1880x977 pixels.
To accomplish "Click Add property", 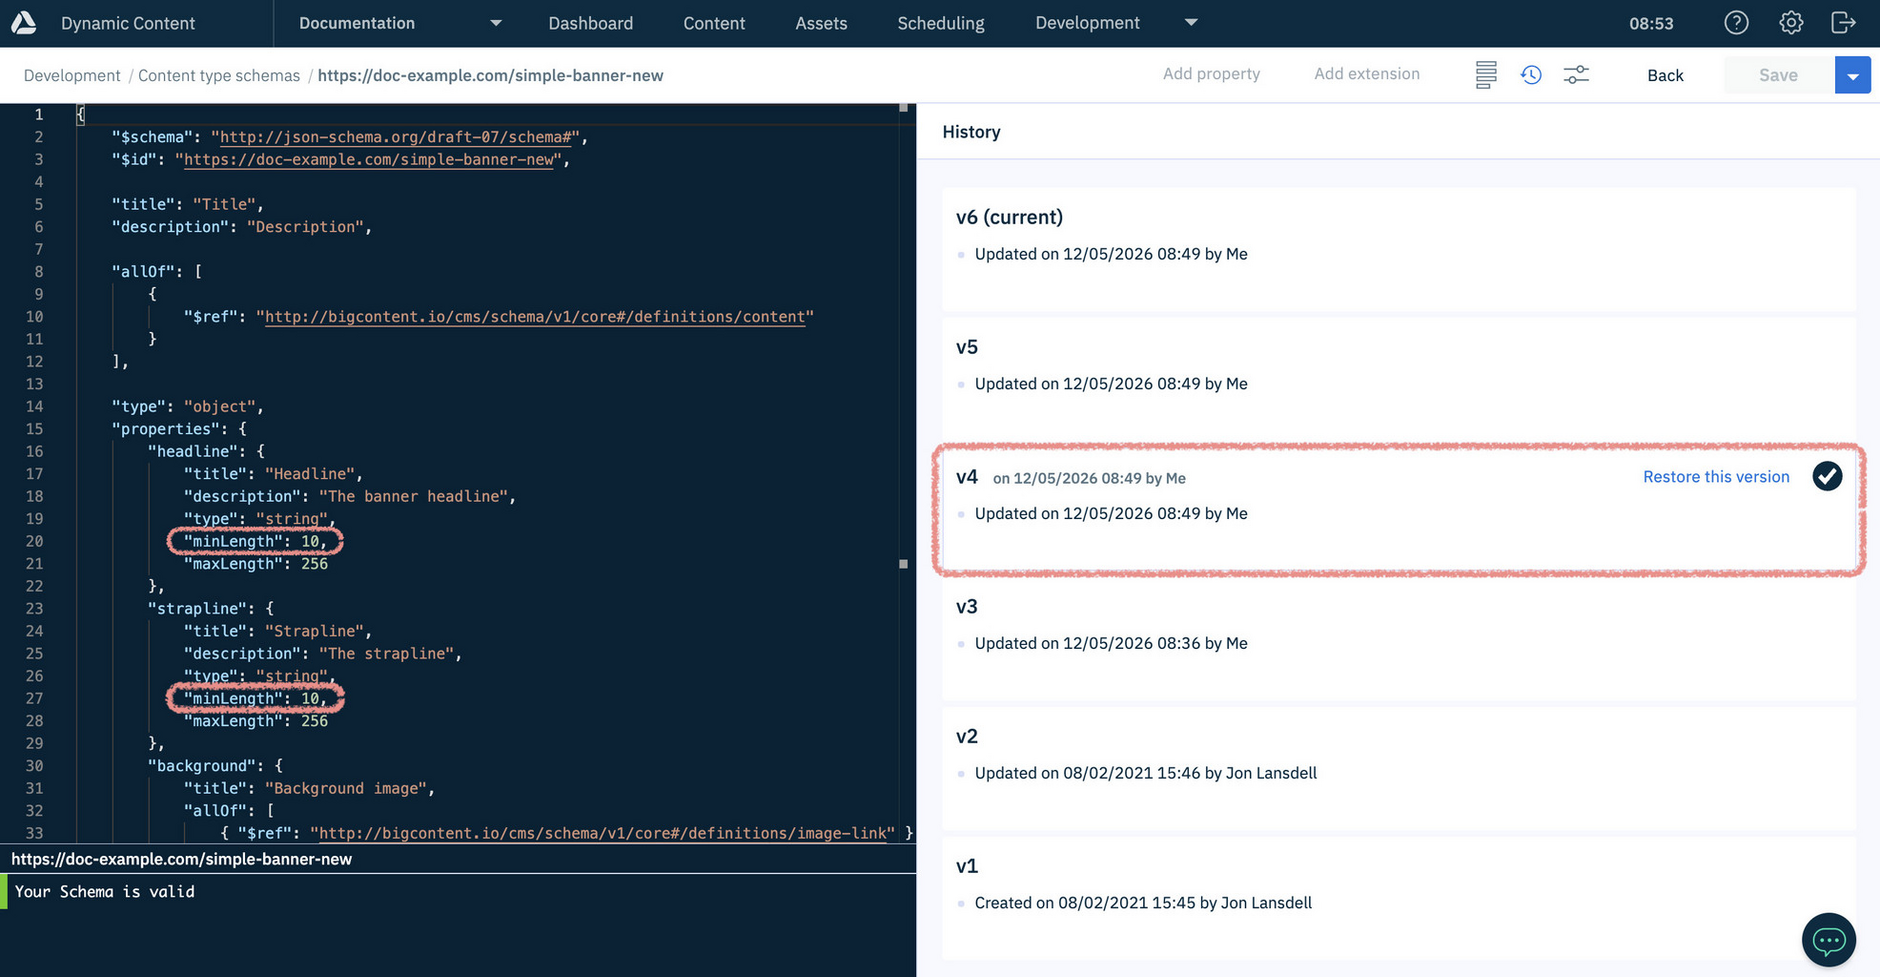I will (1211, 74).
